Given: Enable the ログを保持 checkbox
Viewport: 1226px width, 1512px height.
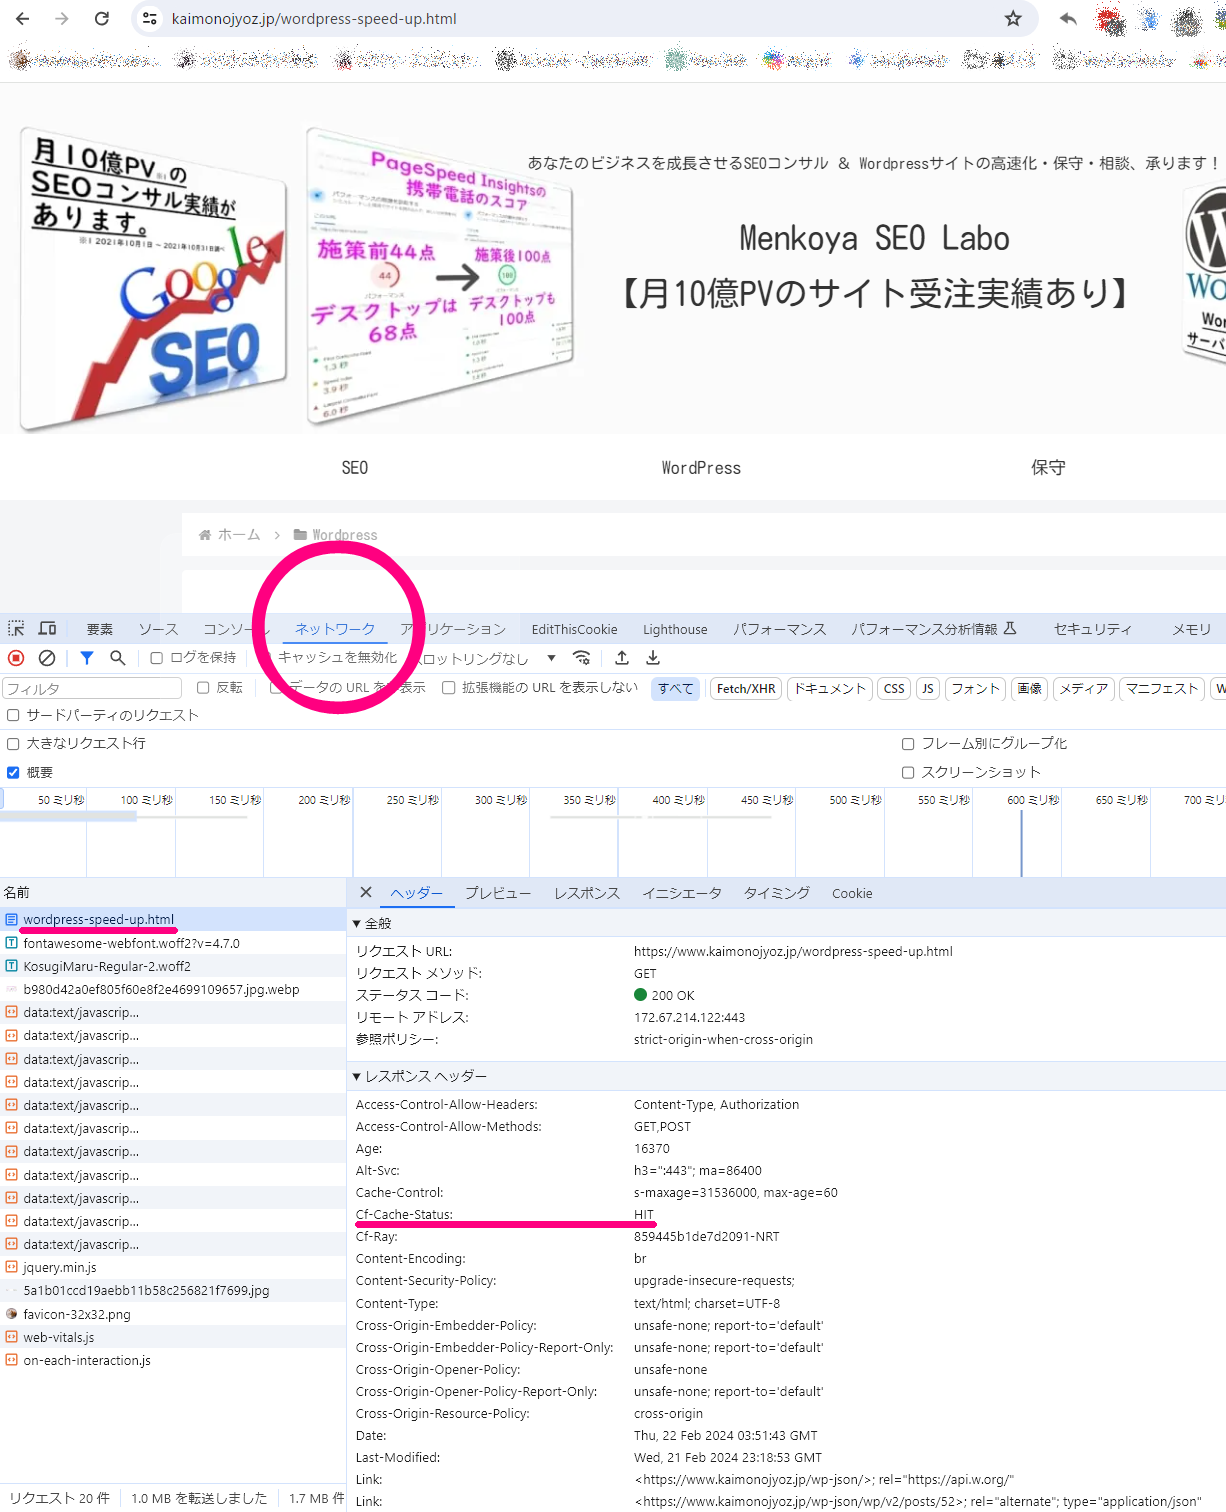Looking at the screenshot, I should coord(156,658).
